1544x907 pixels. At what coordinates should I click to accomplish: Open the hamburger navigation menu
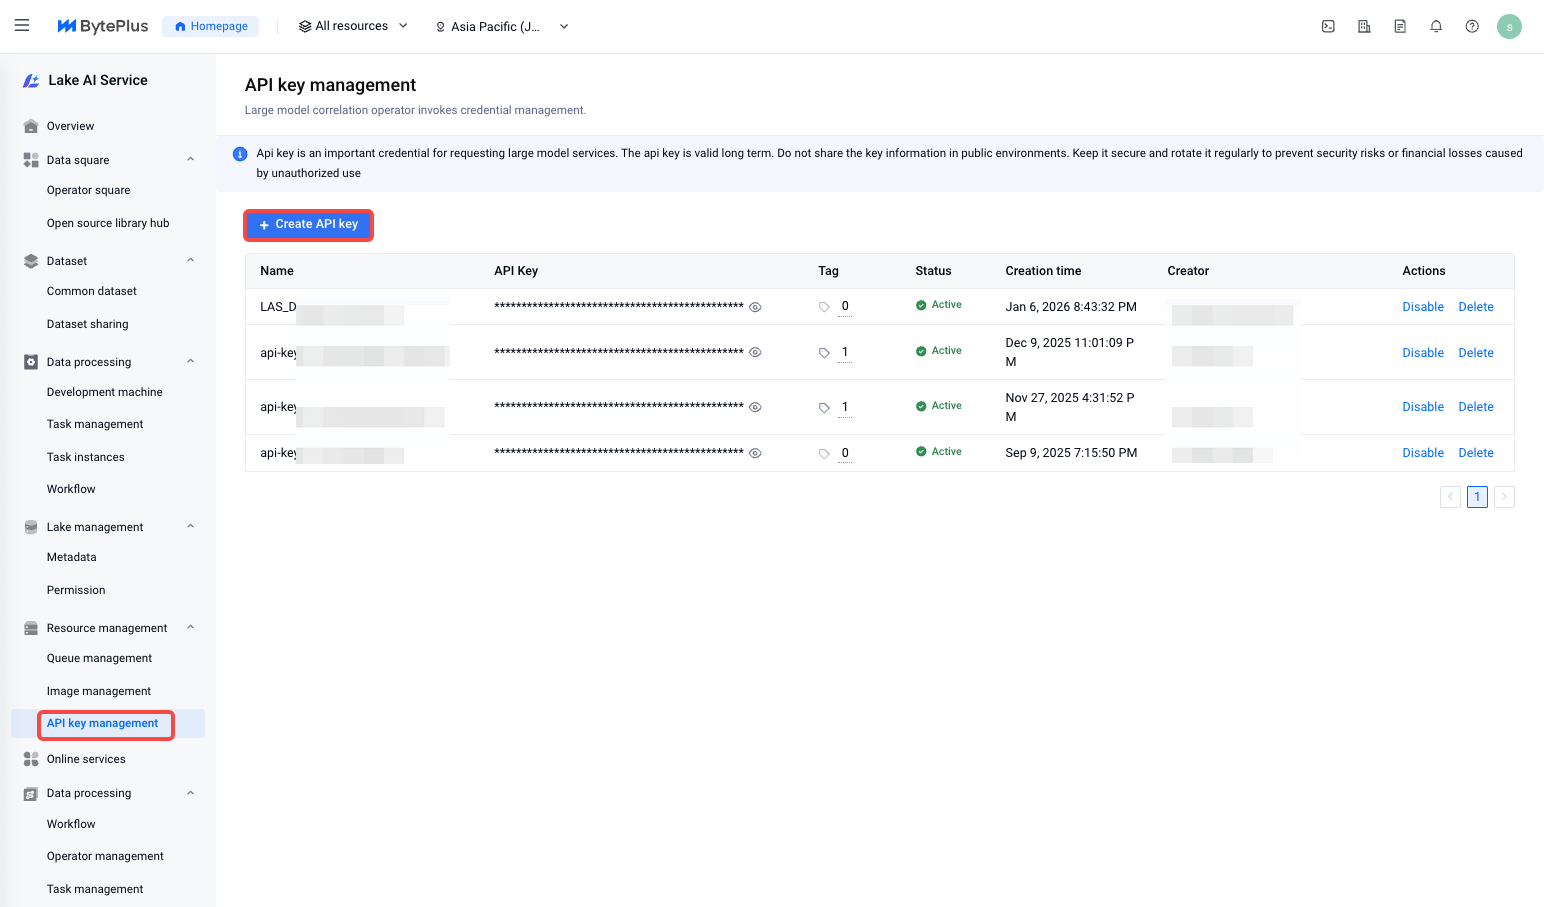tap(22, 26)
